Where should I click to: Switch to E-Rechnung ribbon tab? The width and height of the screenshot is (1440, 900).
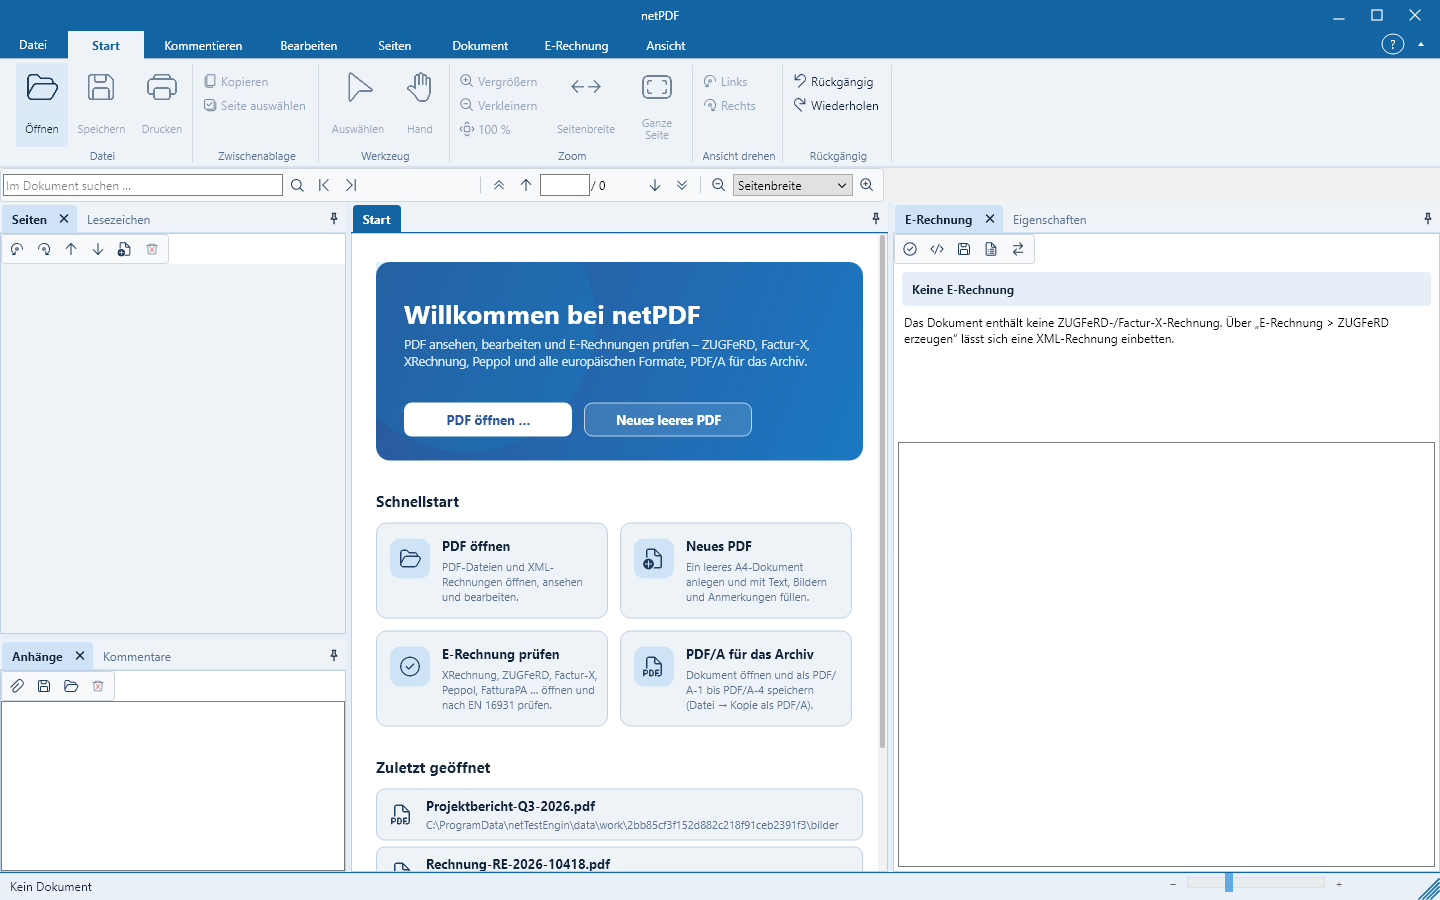coord(576,46)
